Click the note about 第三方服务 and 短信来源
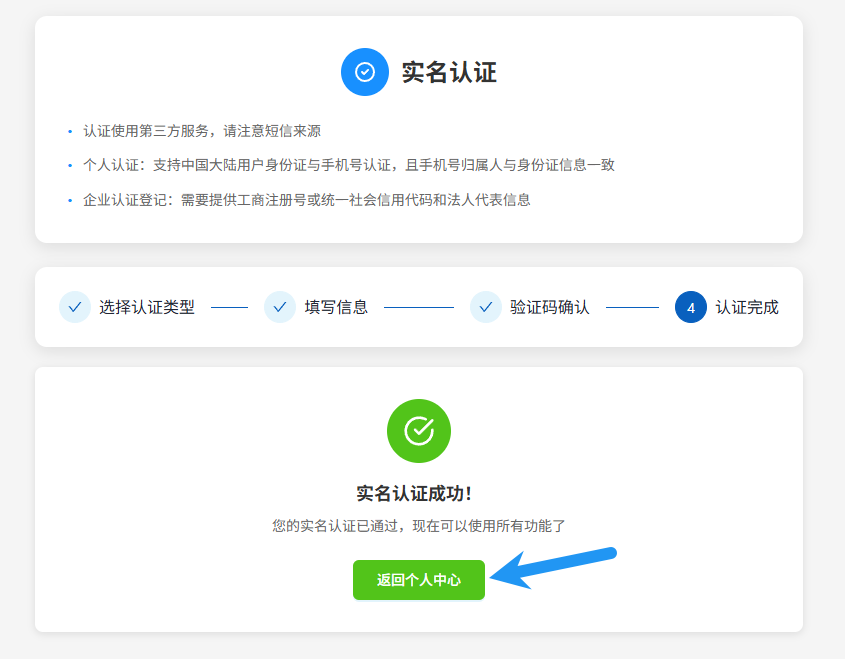The image size is (845, 659). 202,131
